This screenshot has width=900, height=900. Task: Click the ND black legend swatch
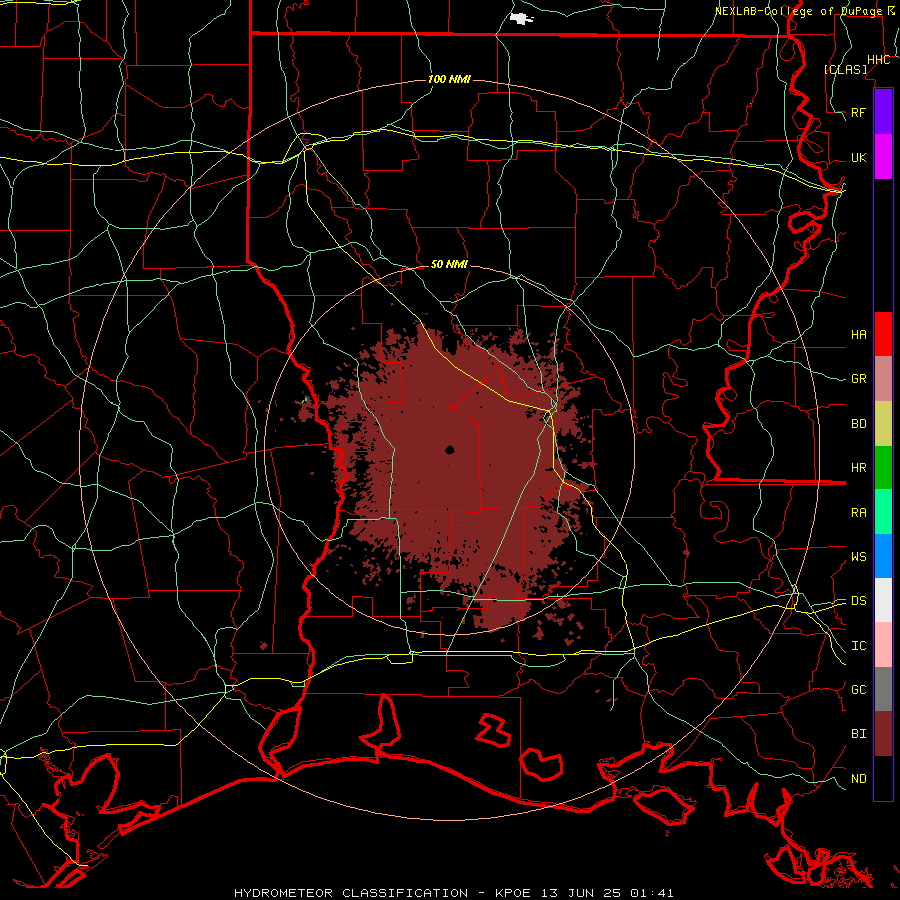[883, 778]
